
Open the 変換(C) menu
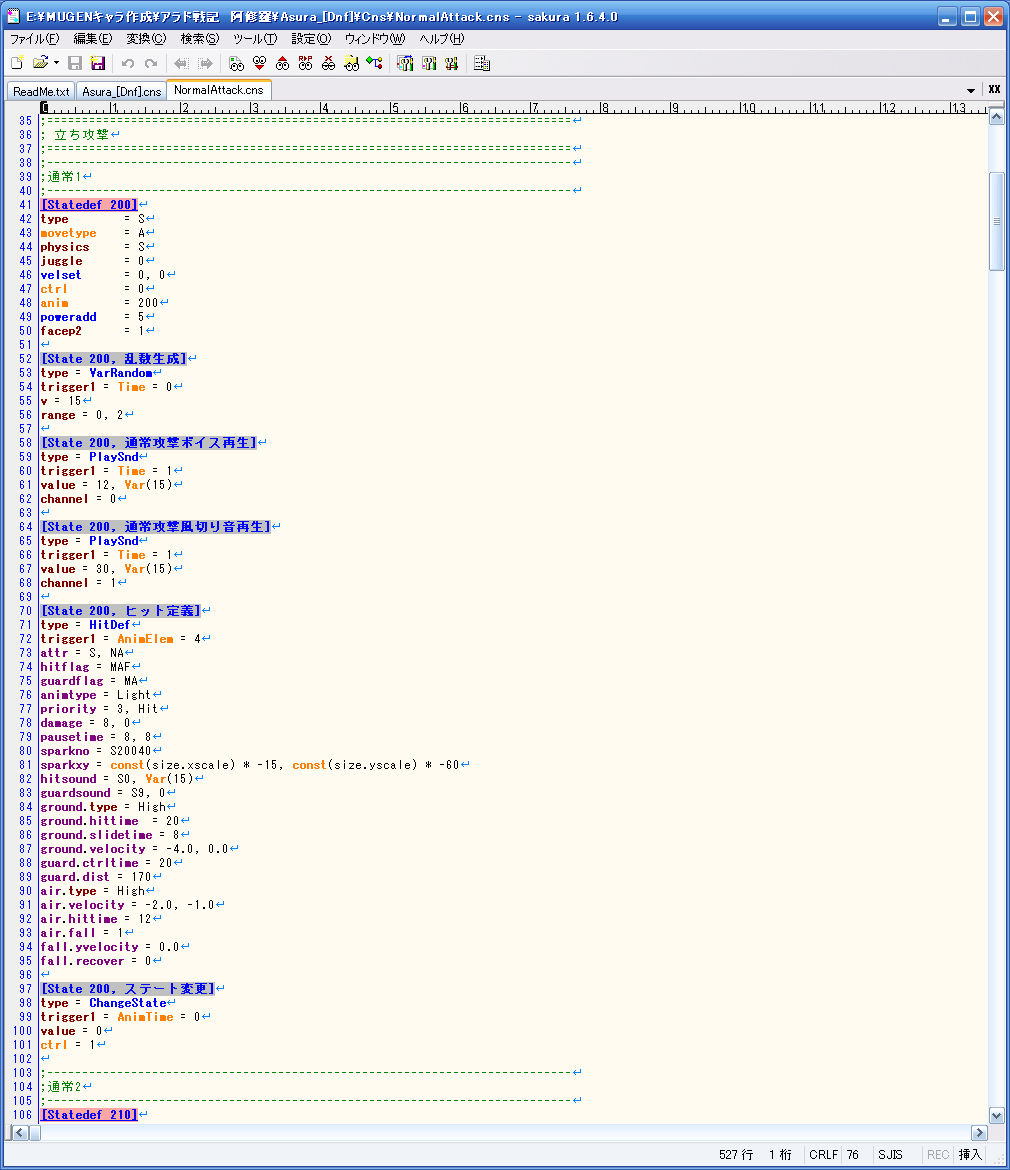(146, 39)
